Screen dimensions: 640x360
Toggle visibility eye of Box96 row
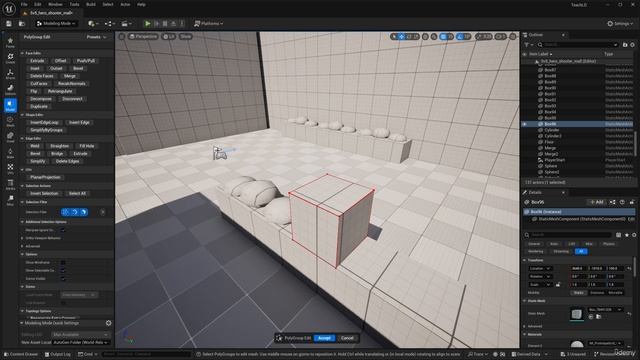coord(524,124)
